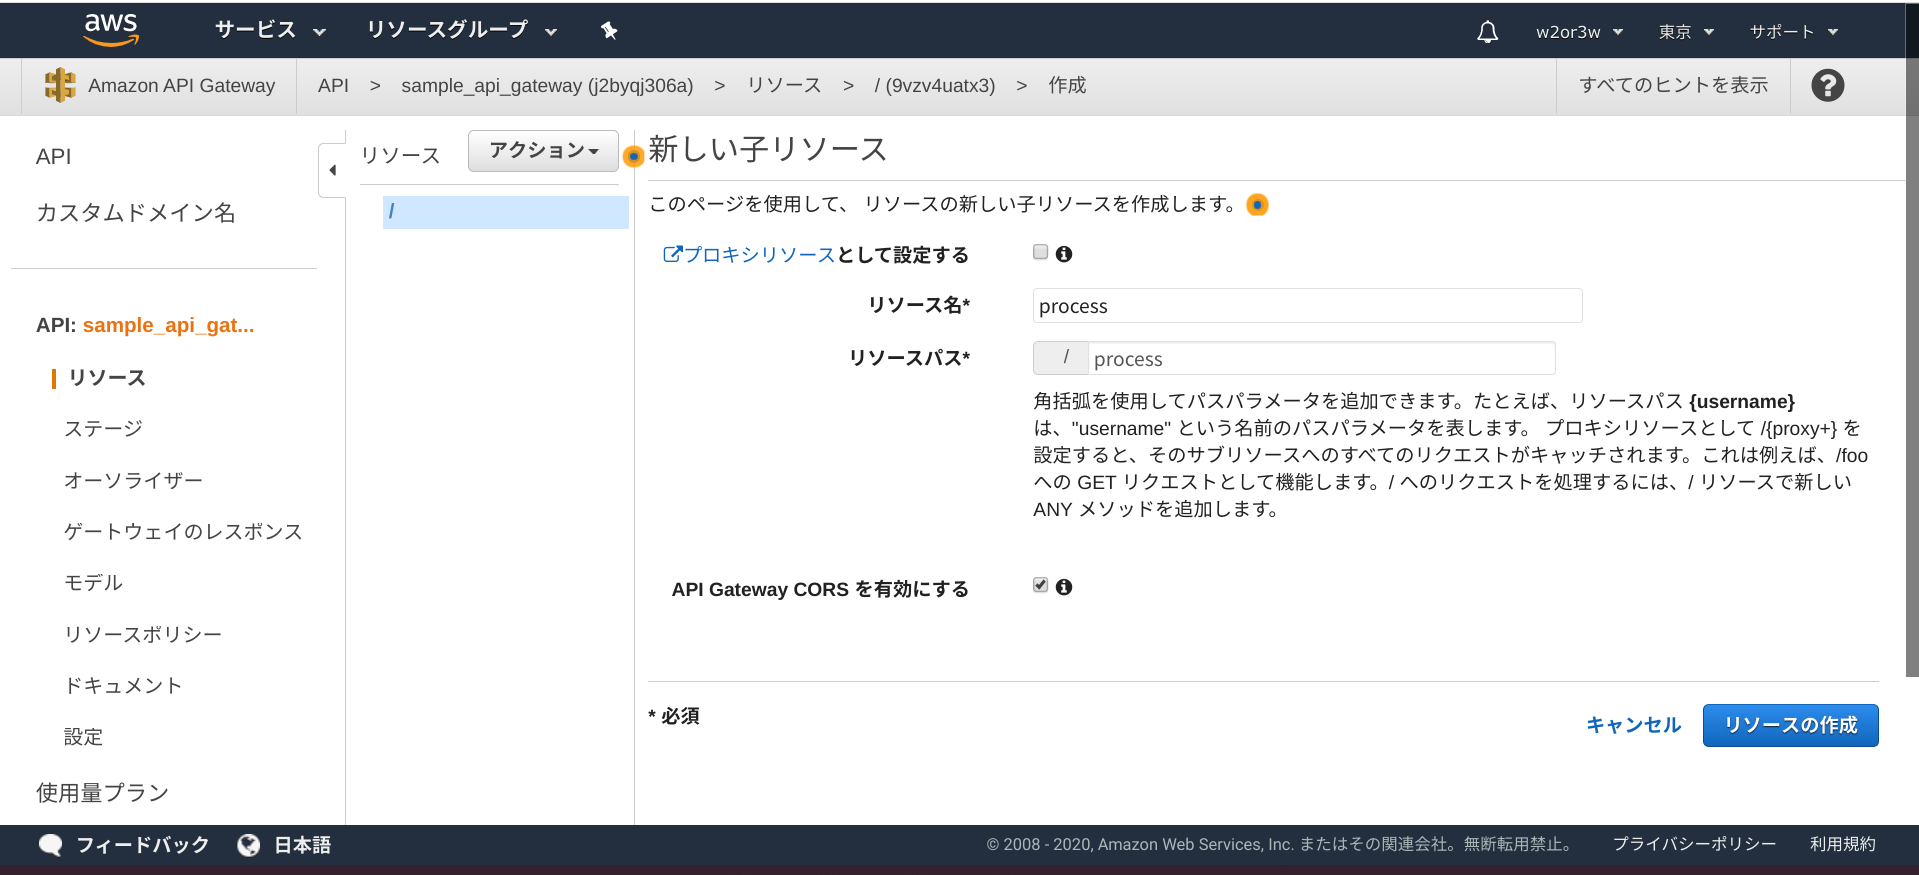
Task: Open ゲートウェイのレスポンス in the sidebar
Action: pyautogui.click(x=183, y=532)
